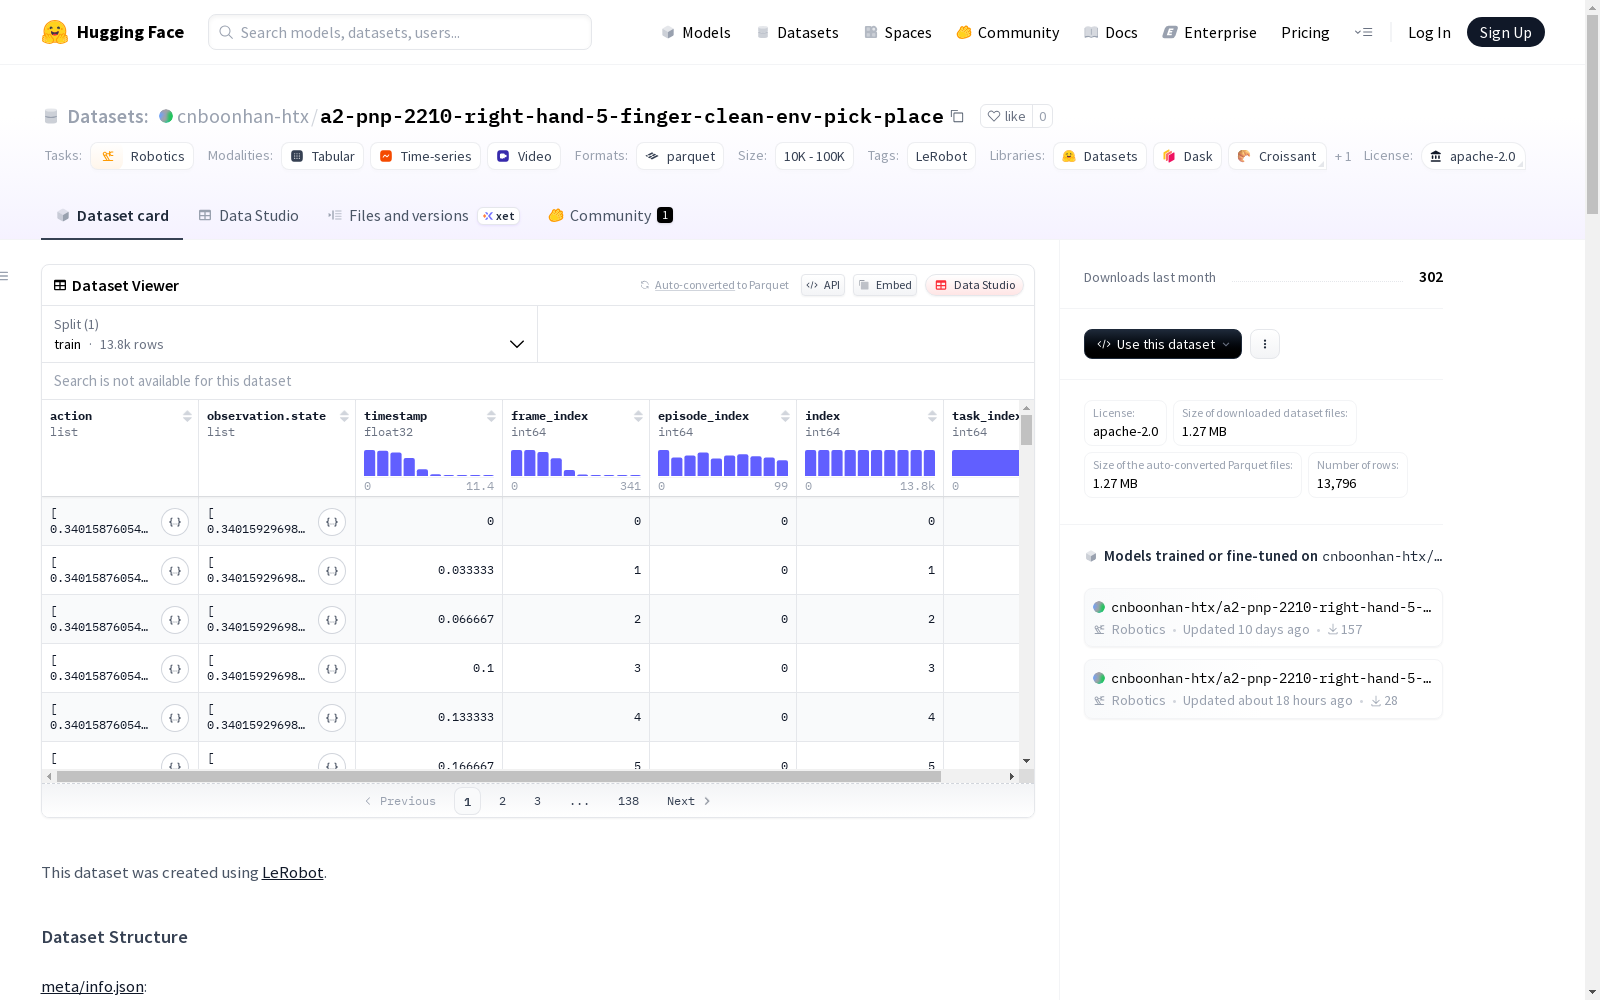This screenshot has width=1600, height=1000.
Task: Filter by the Robotics task tag
Action: (142, 156)
